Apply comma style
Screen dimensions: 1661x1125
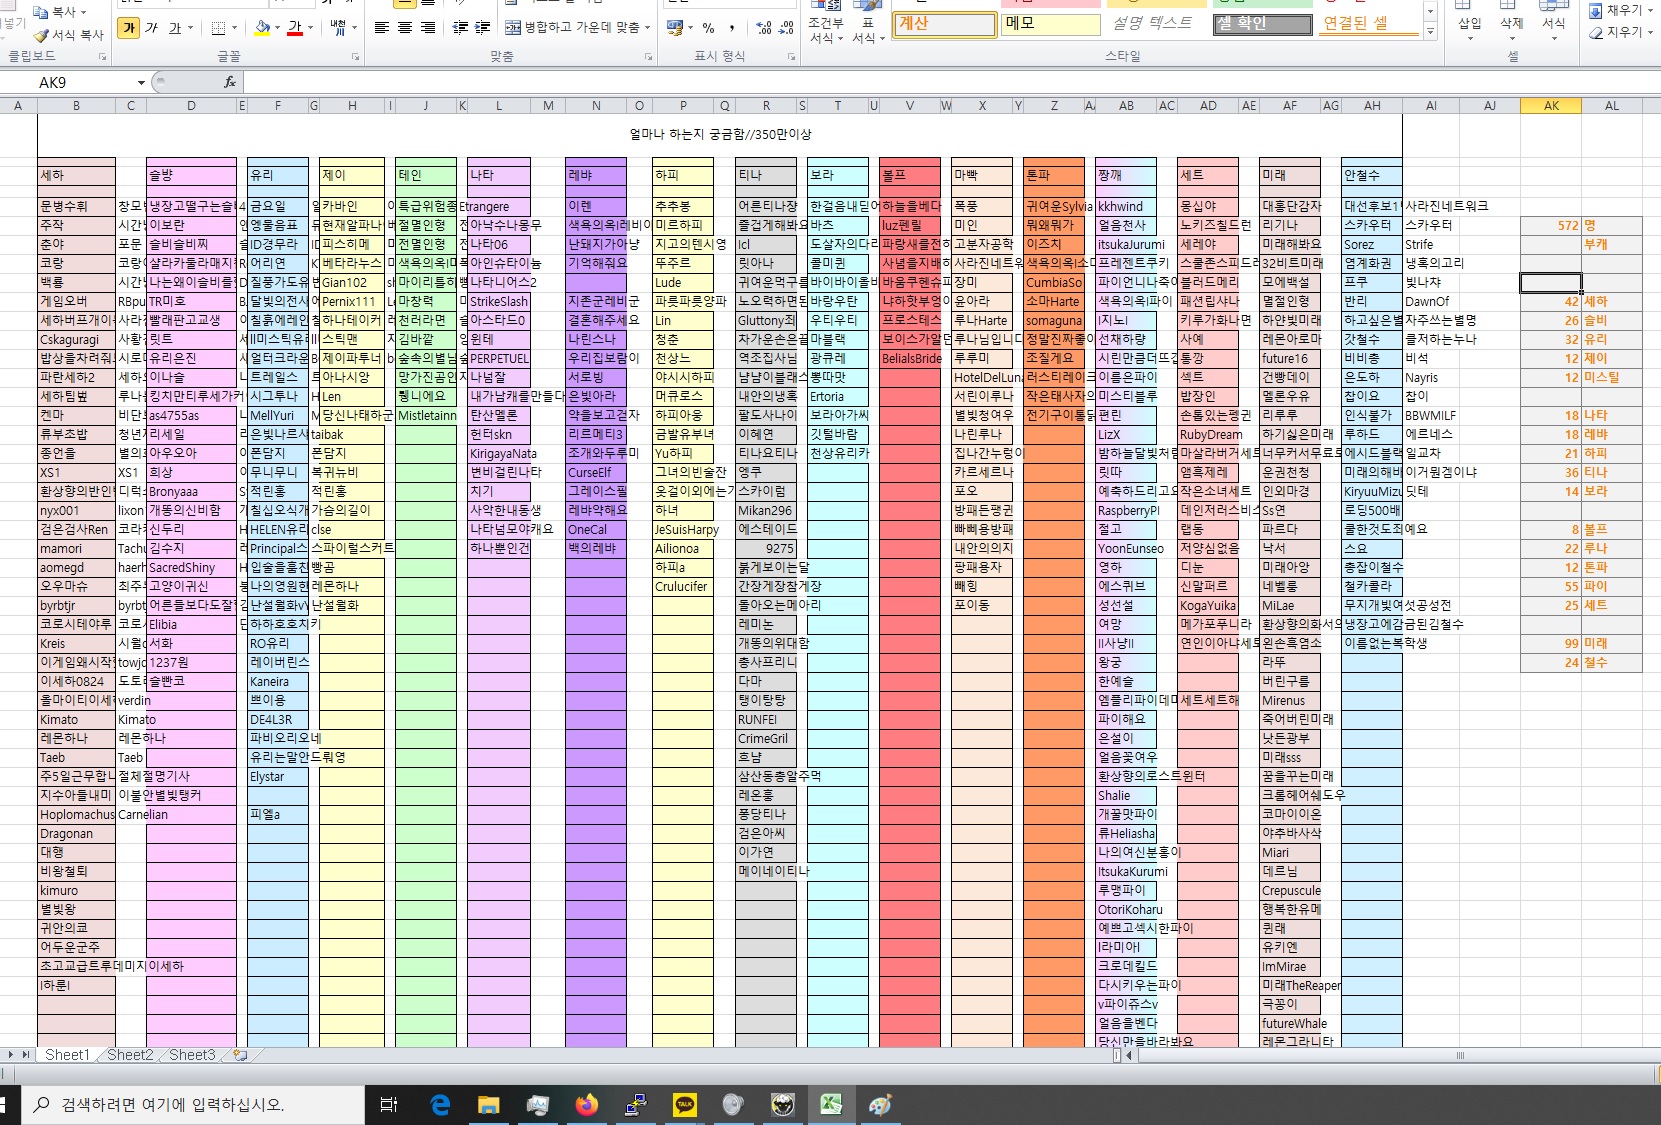click(x=732, y=28)
